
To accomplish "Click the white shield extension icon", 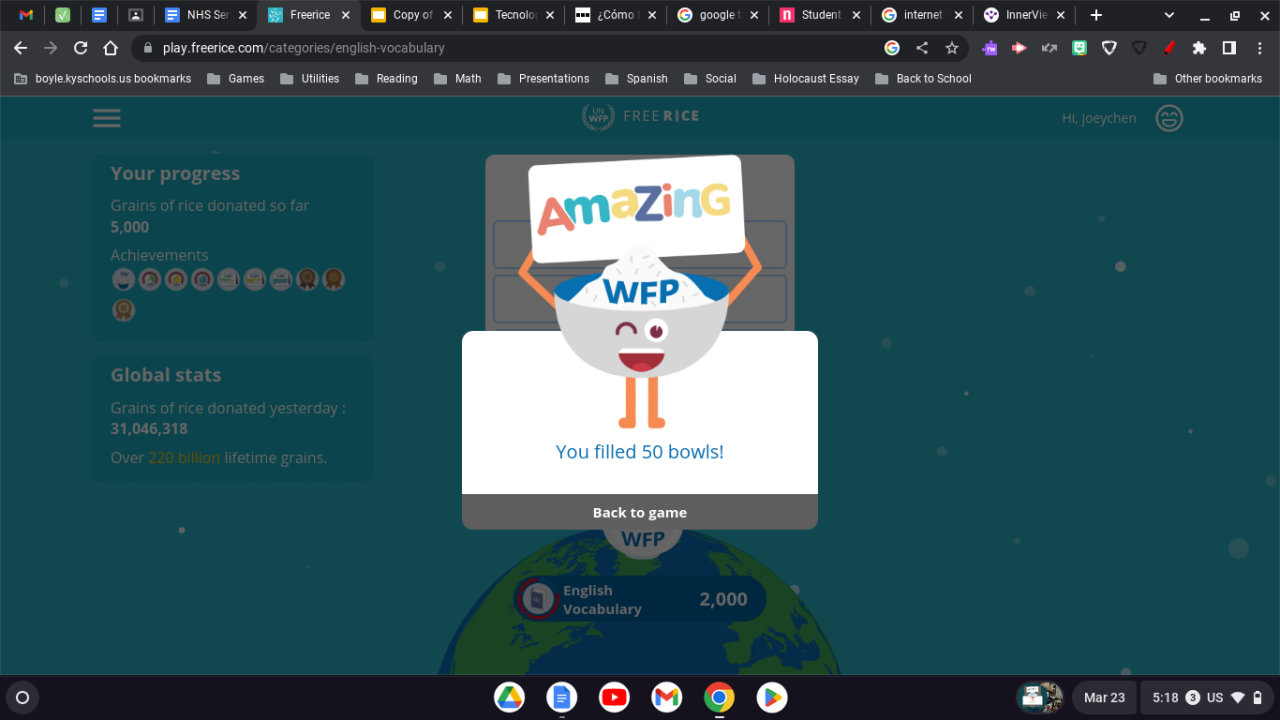I will point(1109,48).
